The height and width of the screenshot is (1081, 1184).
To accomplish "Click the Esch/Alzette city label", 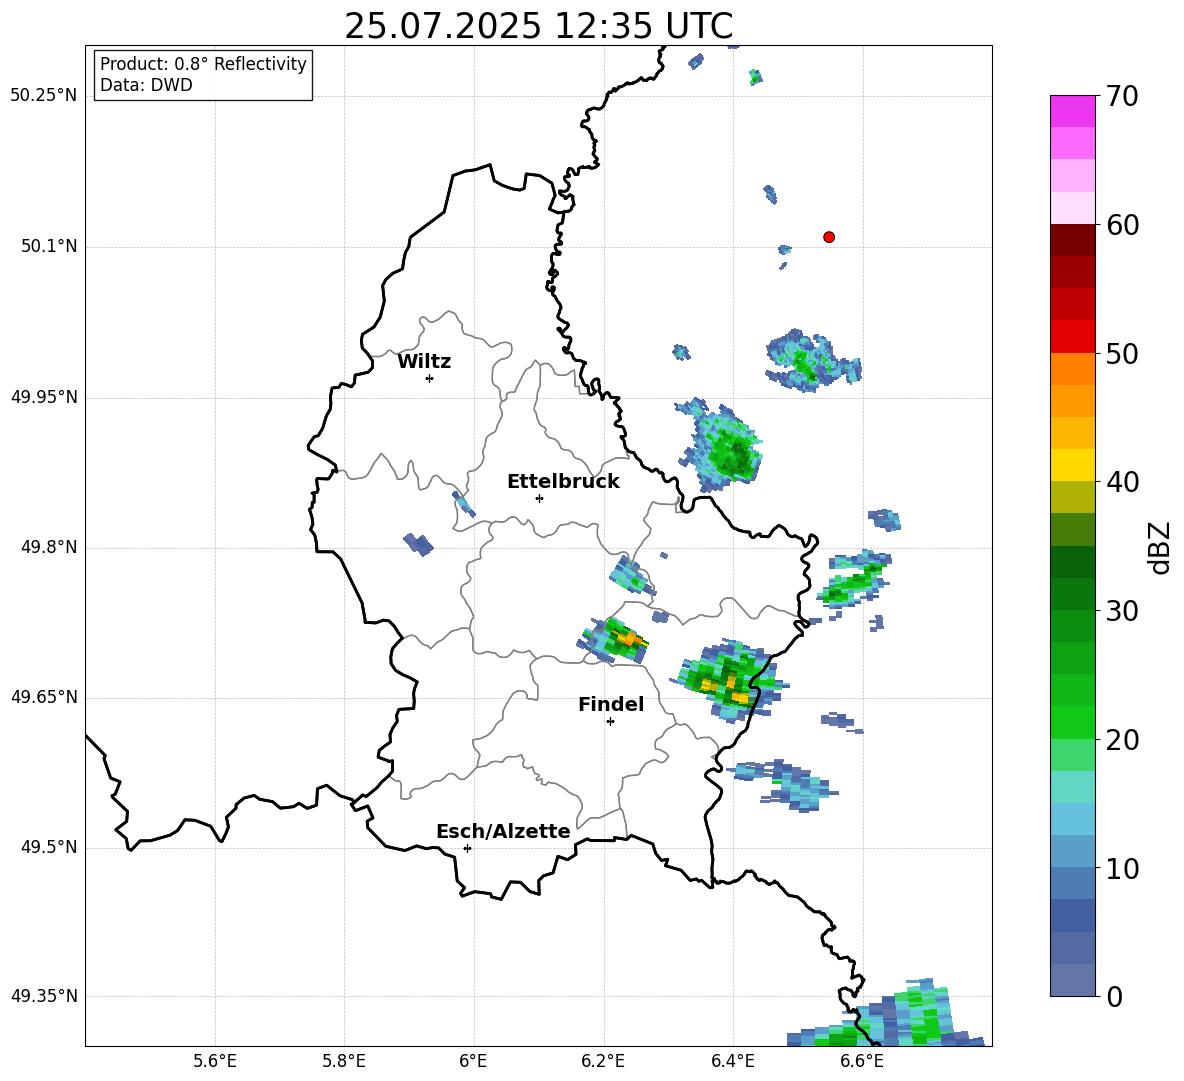I will pyautogui.click(x=503, y=831).
